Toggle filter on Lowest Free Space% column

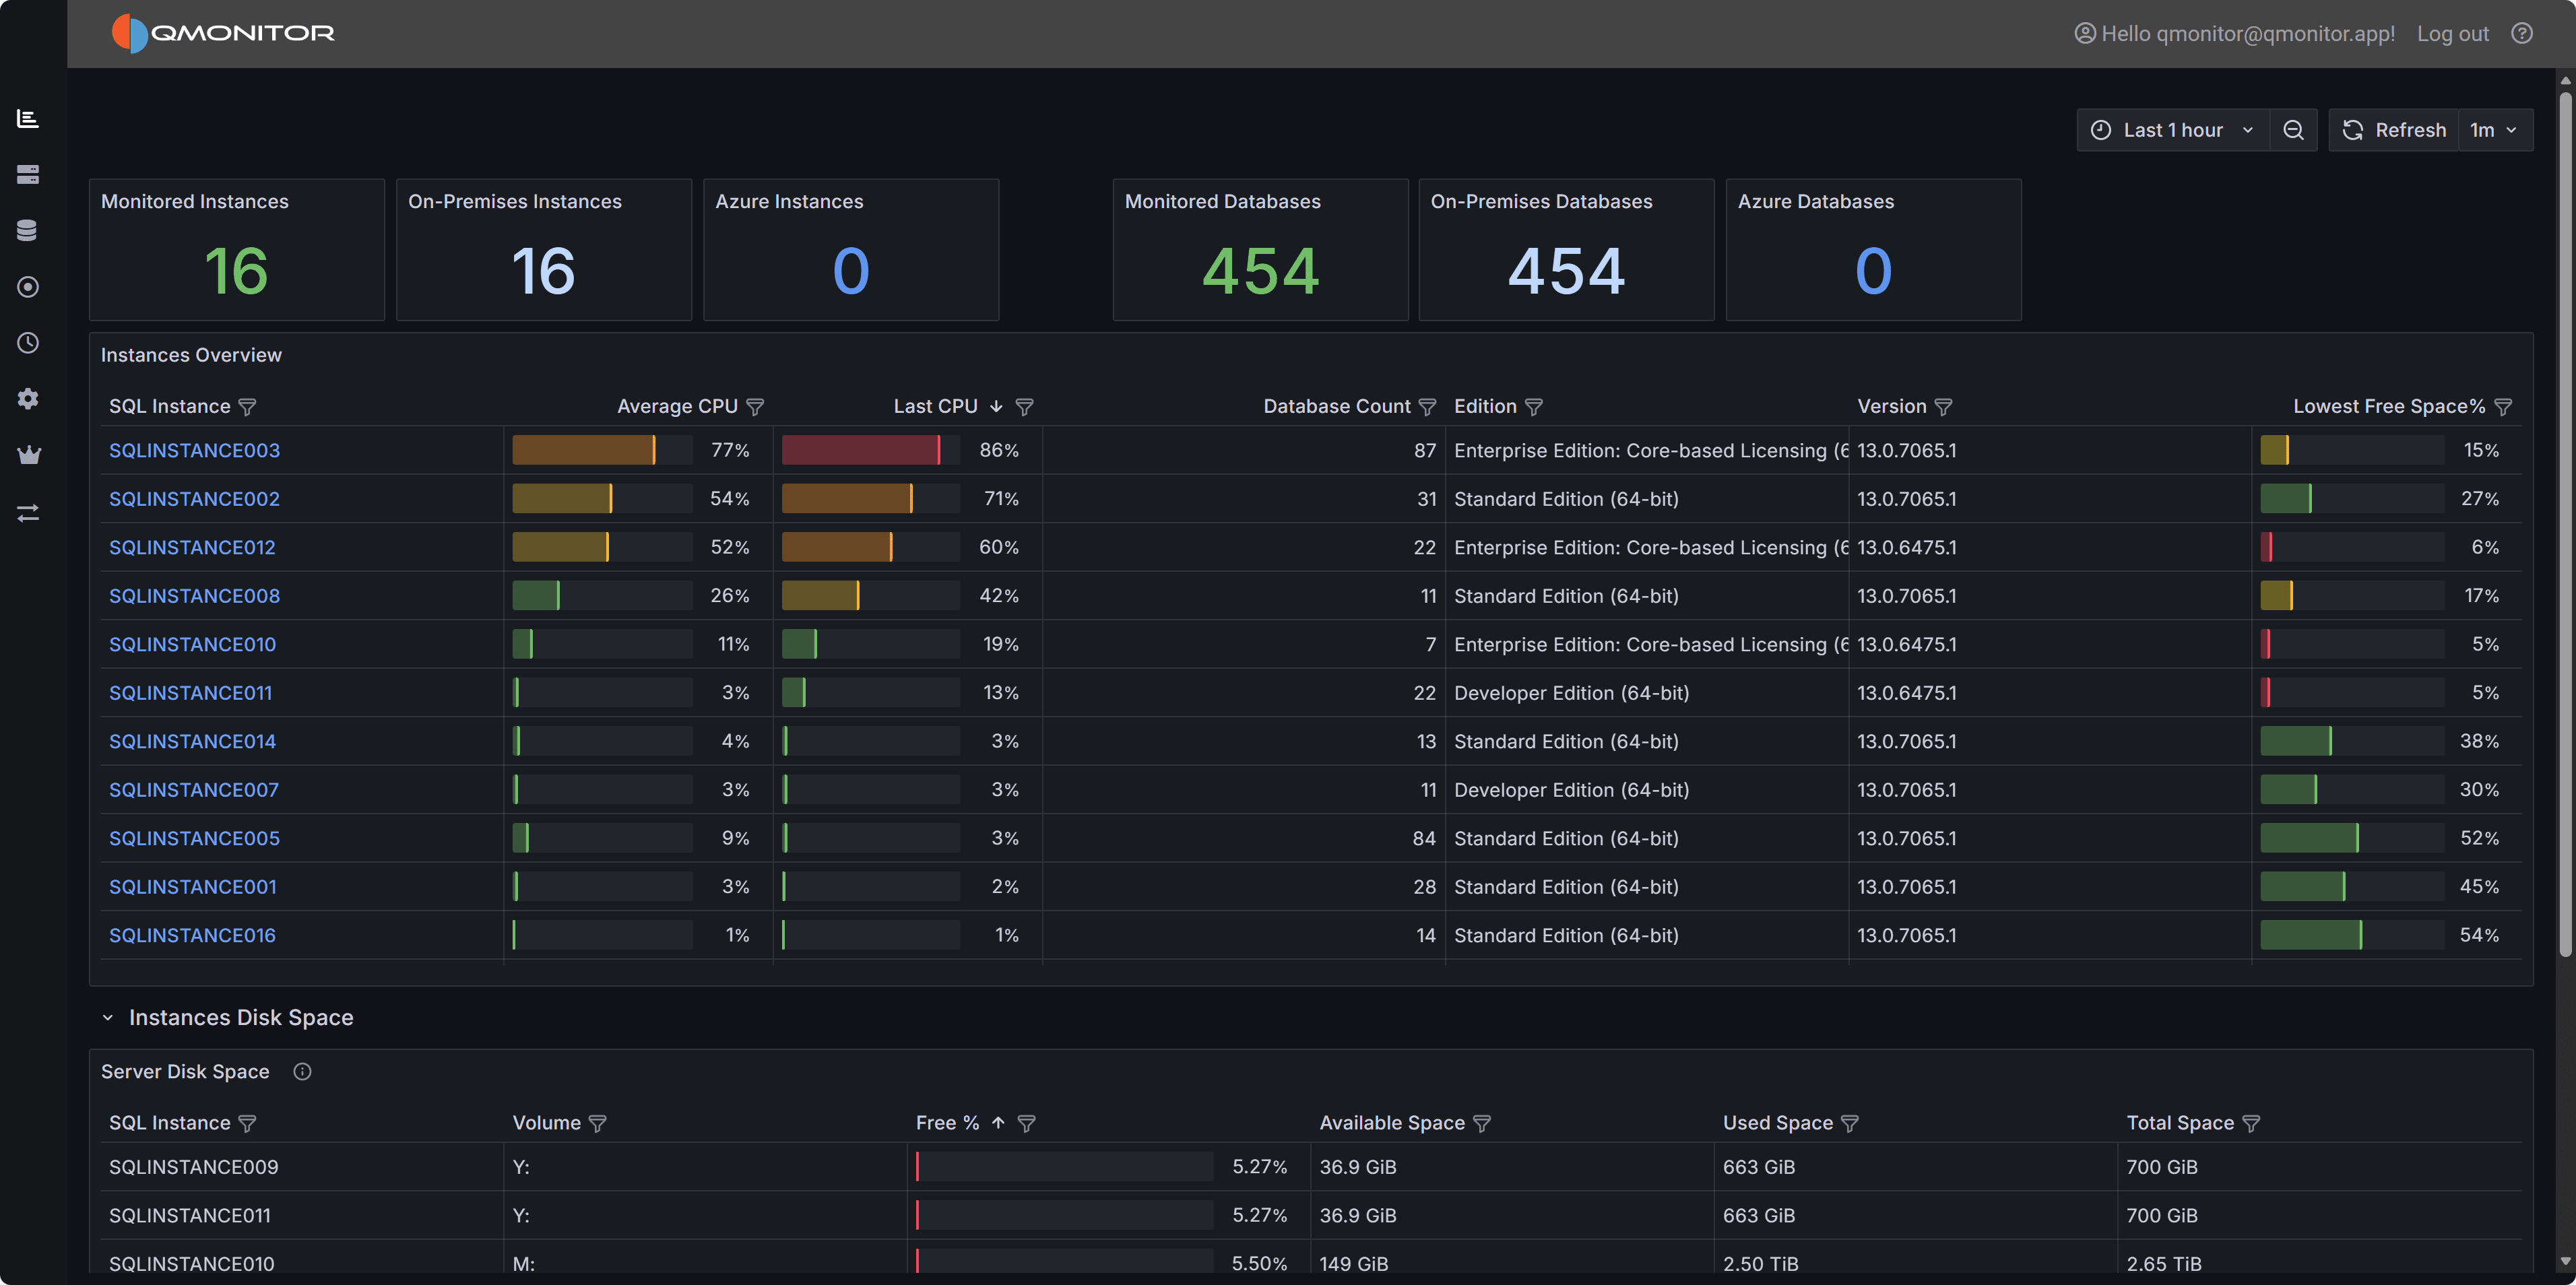tap(2503, 407)
